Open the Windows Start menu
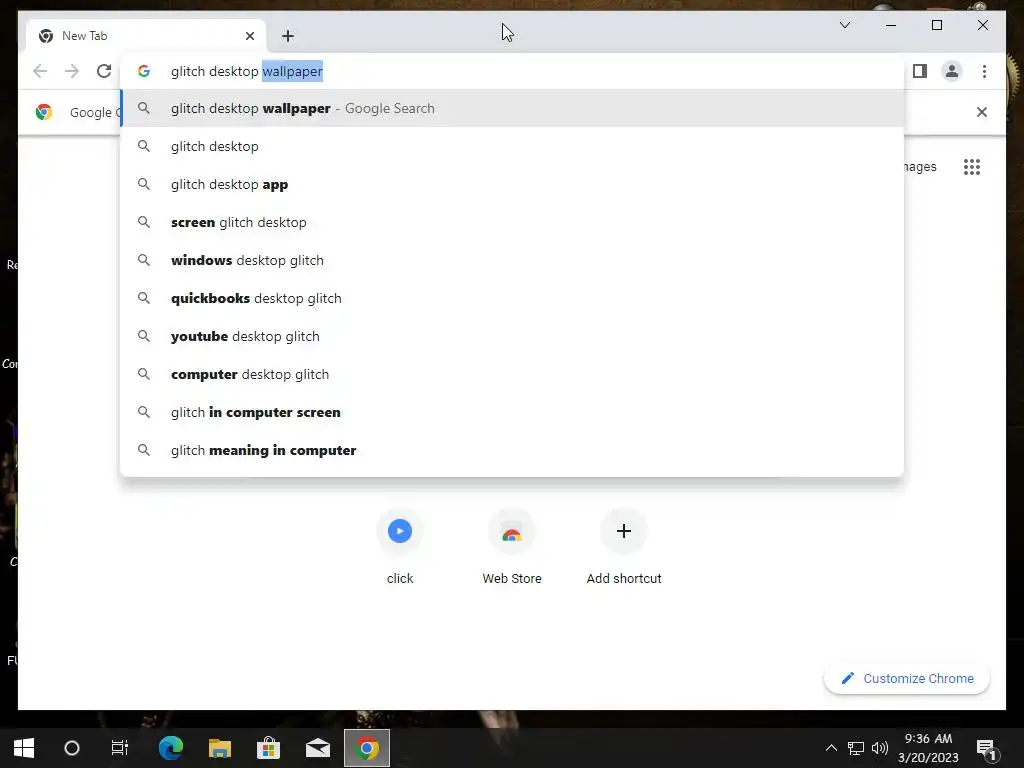Screen dimensions: 1024x768 point(24,748)
